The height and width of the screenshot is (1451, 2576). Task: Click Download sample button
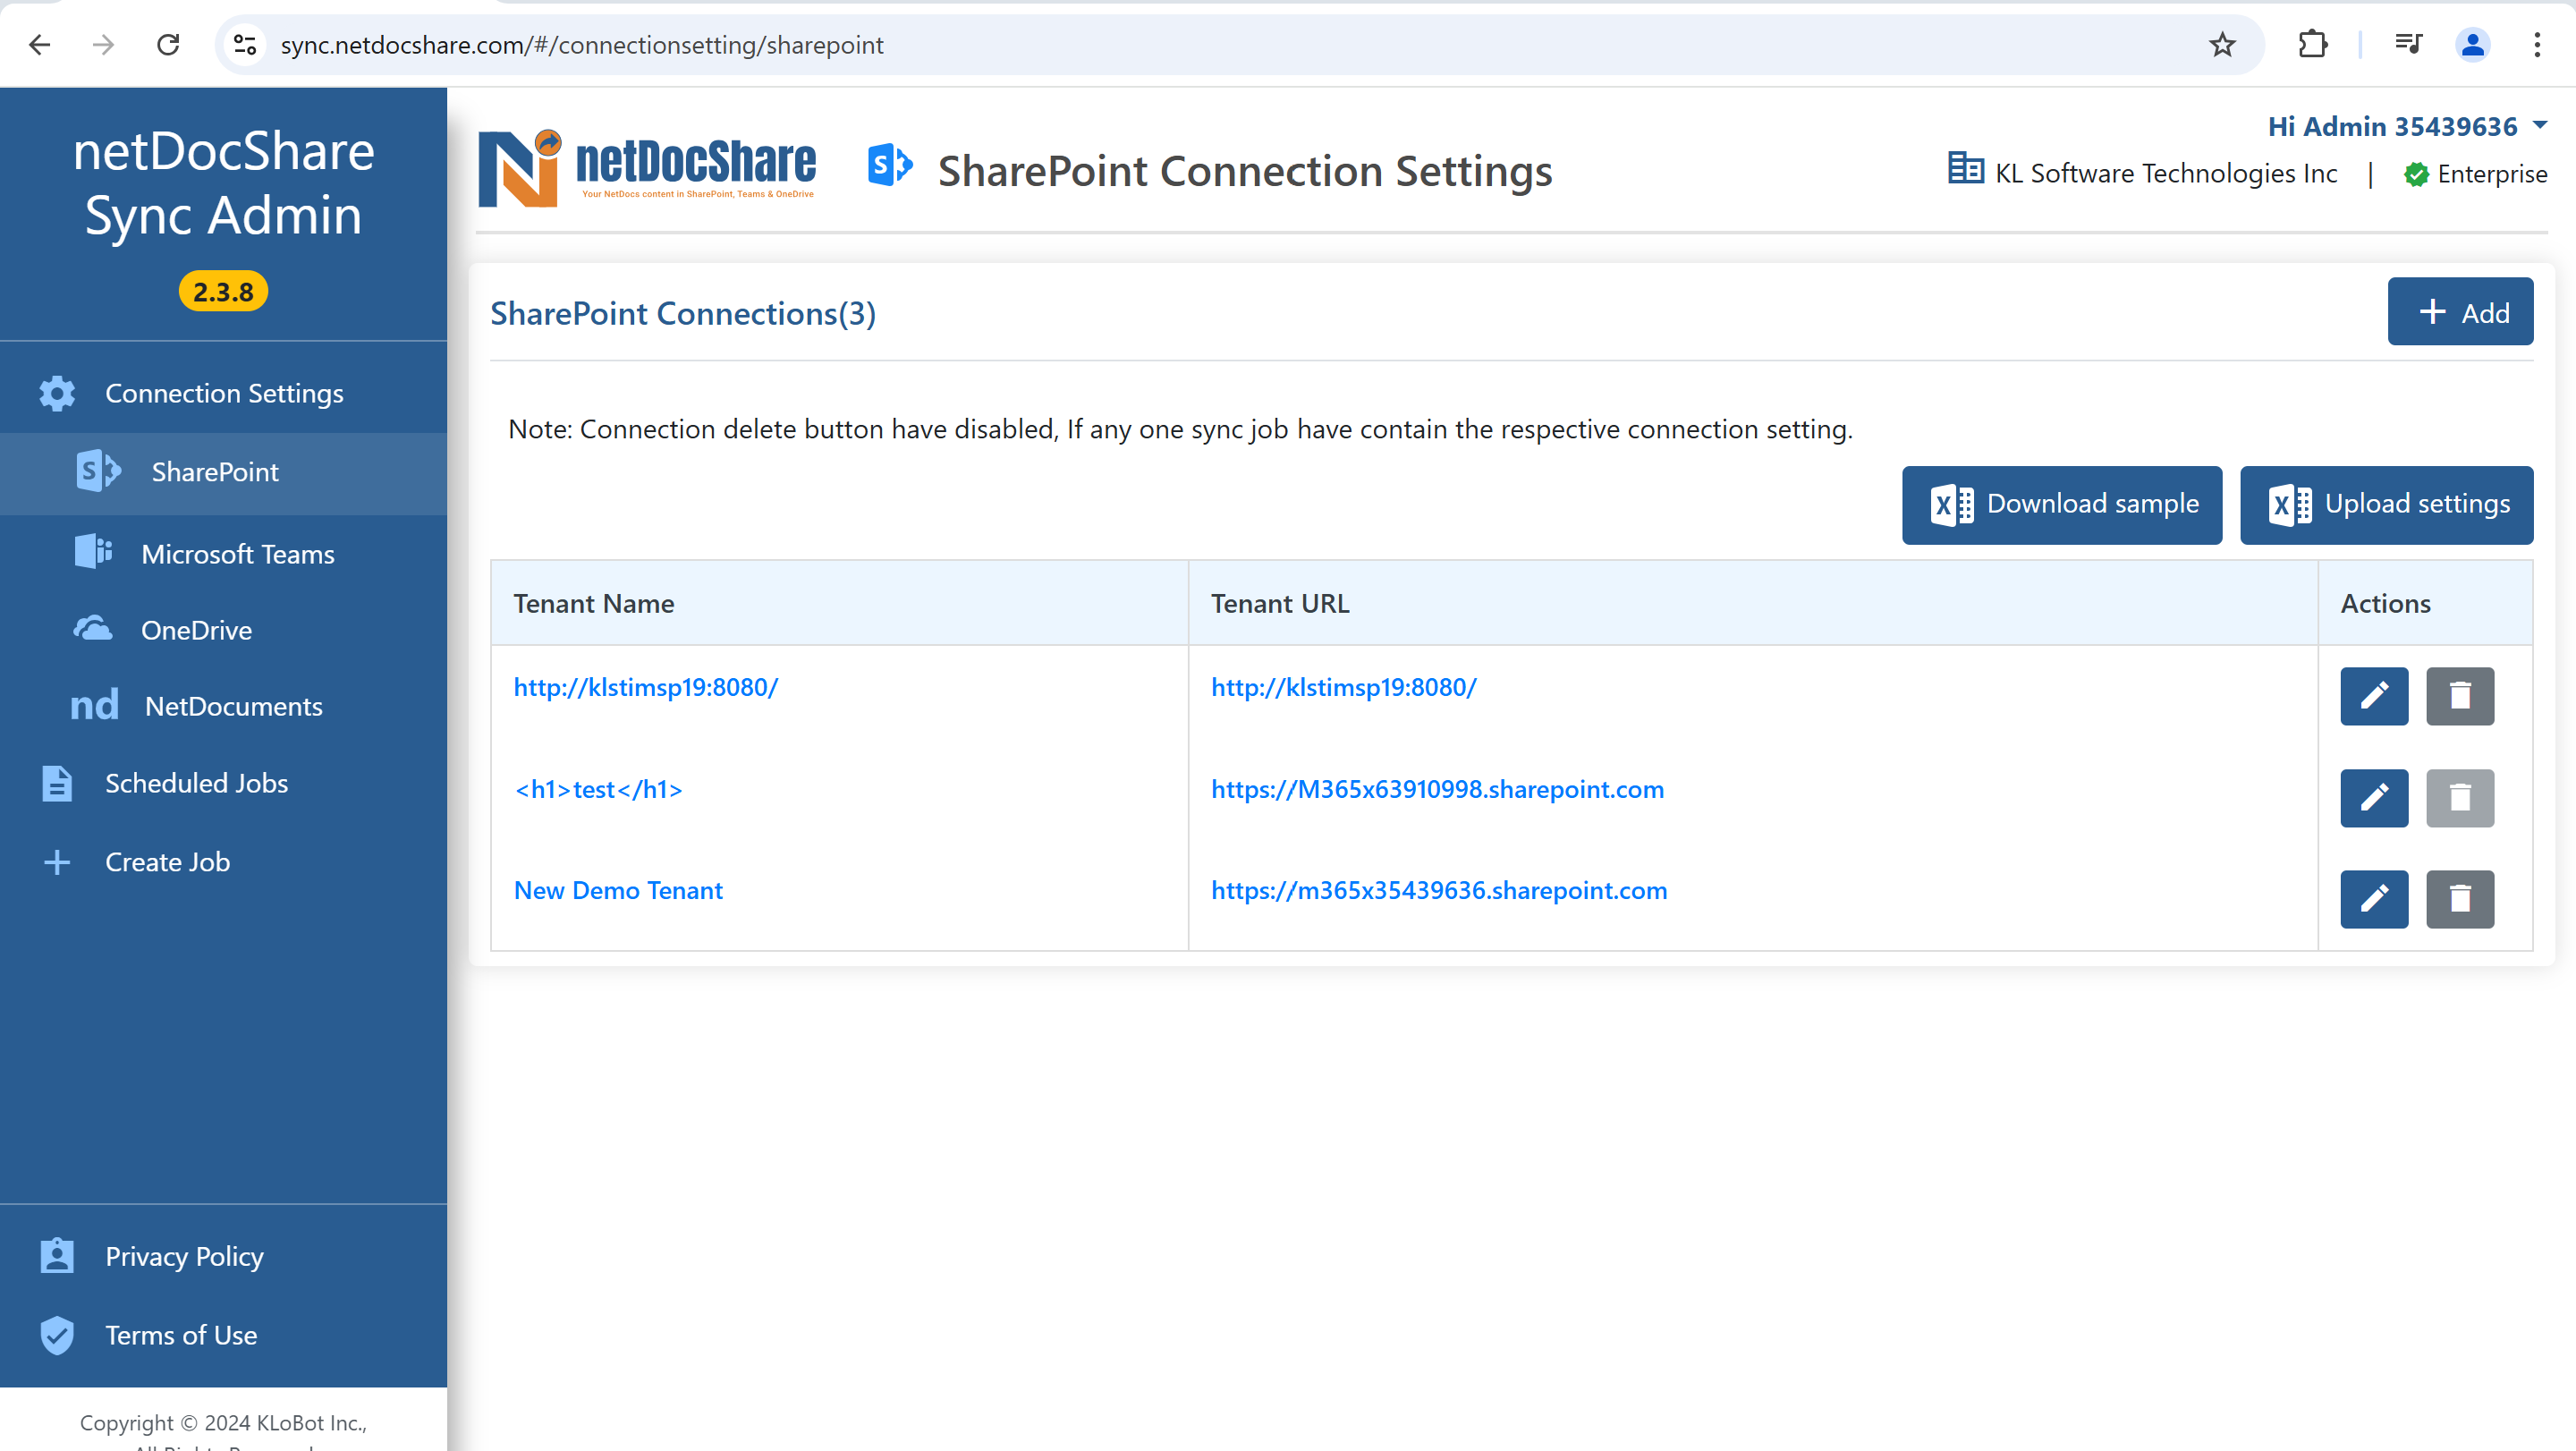tap(2062, 505)
